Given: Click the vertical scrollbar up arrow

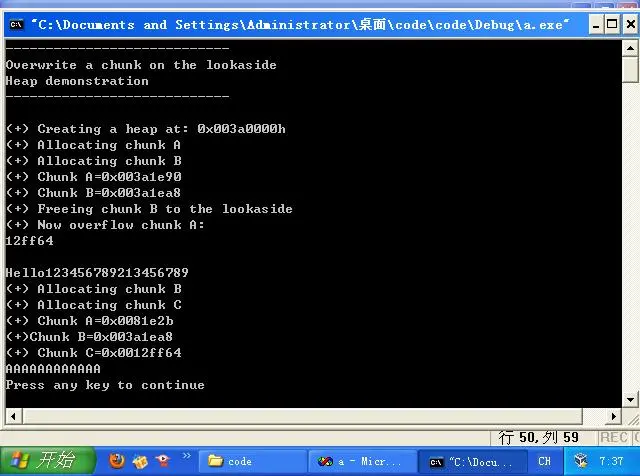Looking at the screenshot, I should [631, 49].
